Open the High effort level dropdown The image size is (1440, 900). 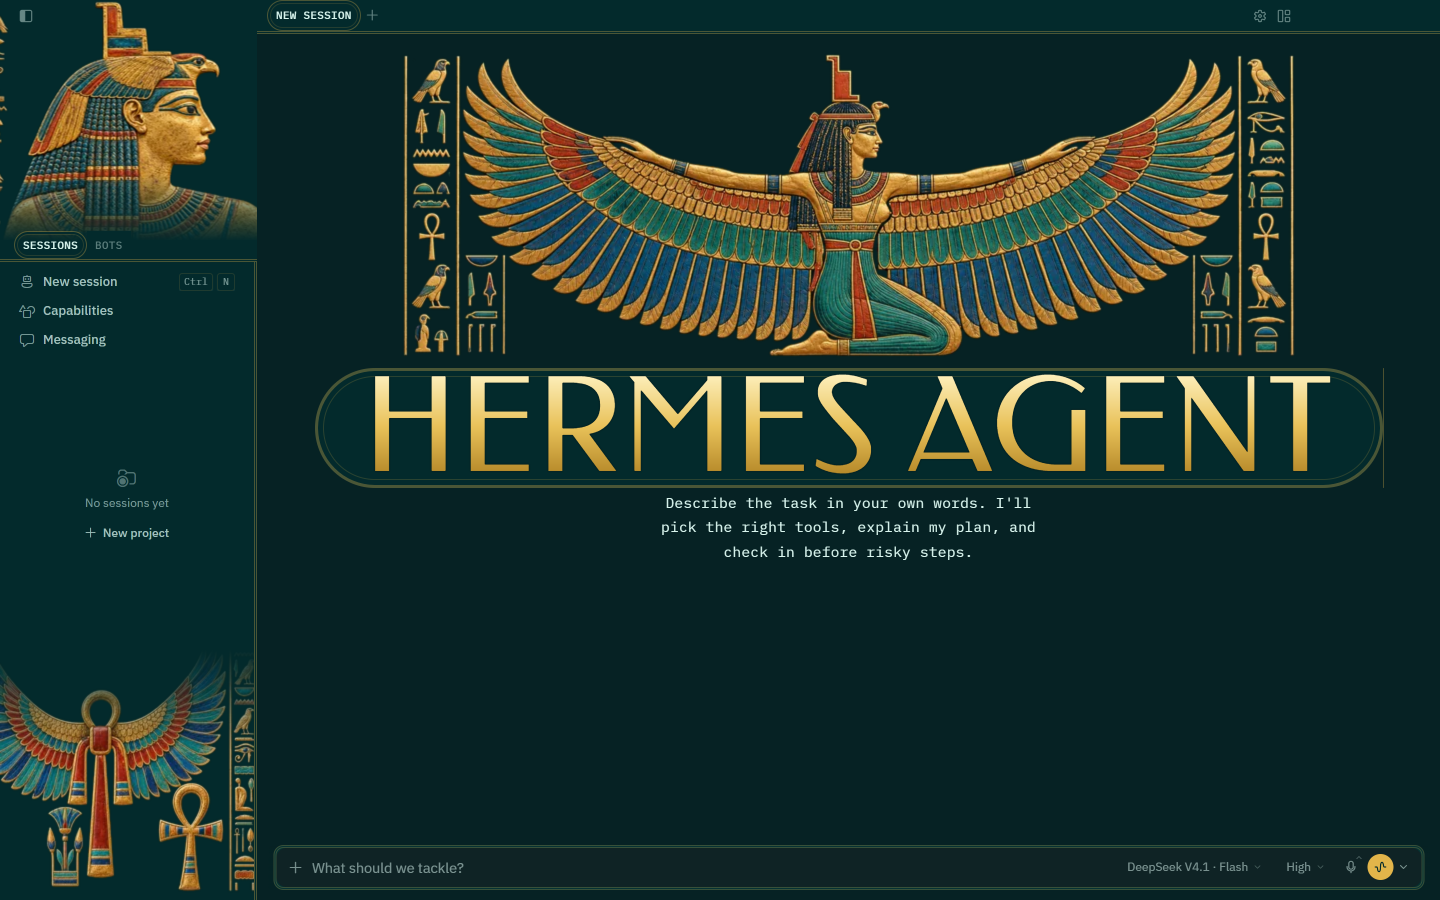1304,867
